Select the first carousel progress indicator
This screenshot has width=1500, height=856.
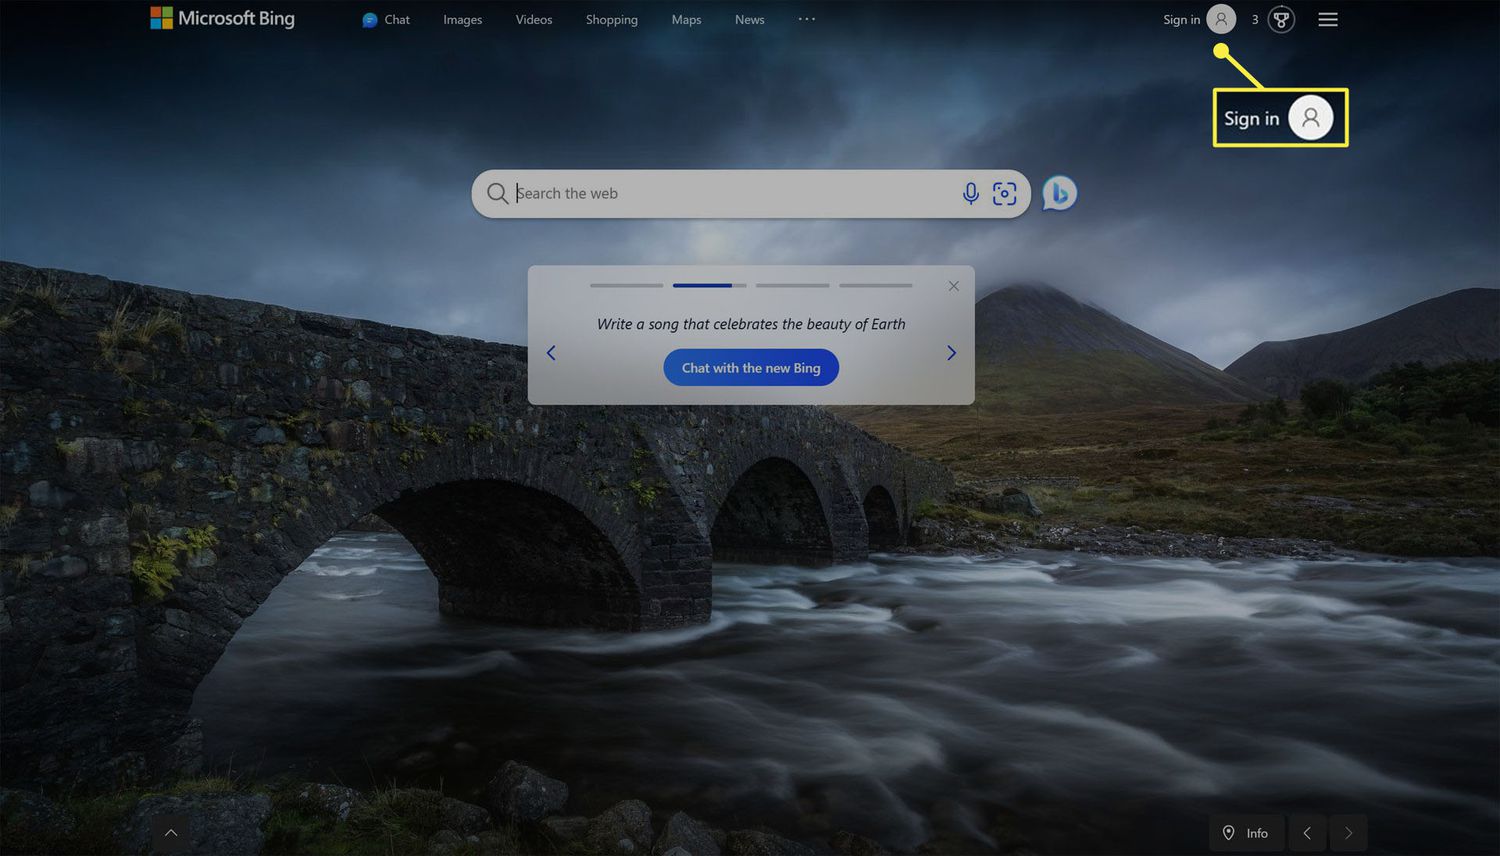(x=626, y=286)
